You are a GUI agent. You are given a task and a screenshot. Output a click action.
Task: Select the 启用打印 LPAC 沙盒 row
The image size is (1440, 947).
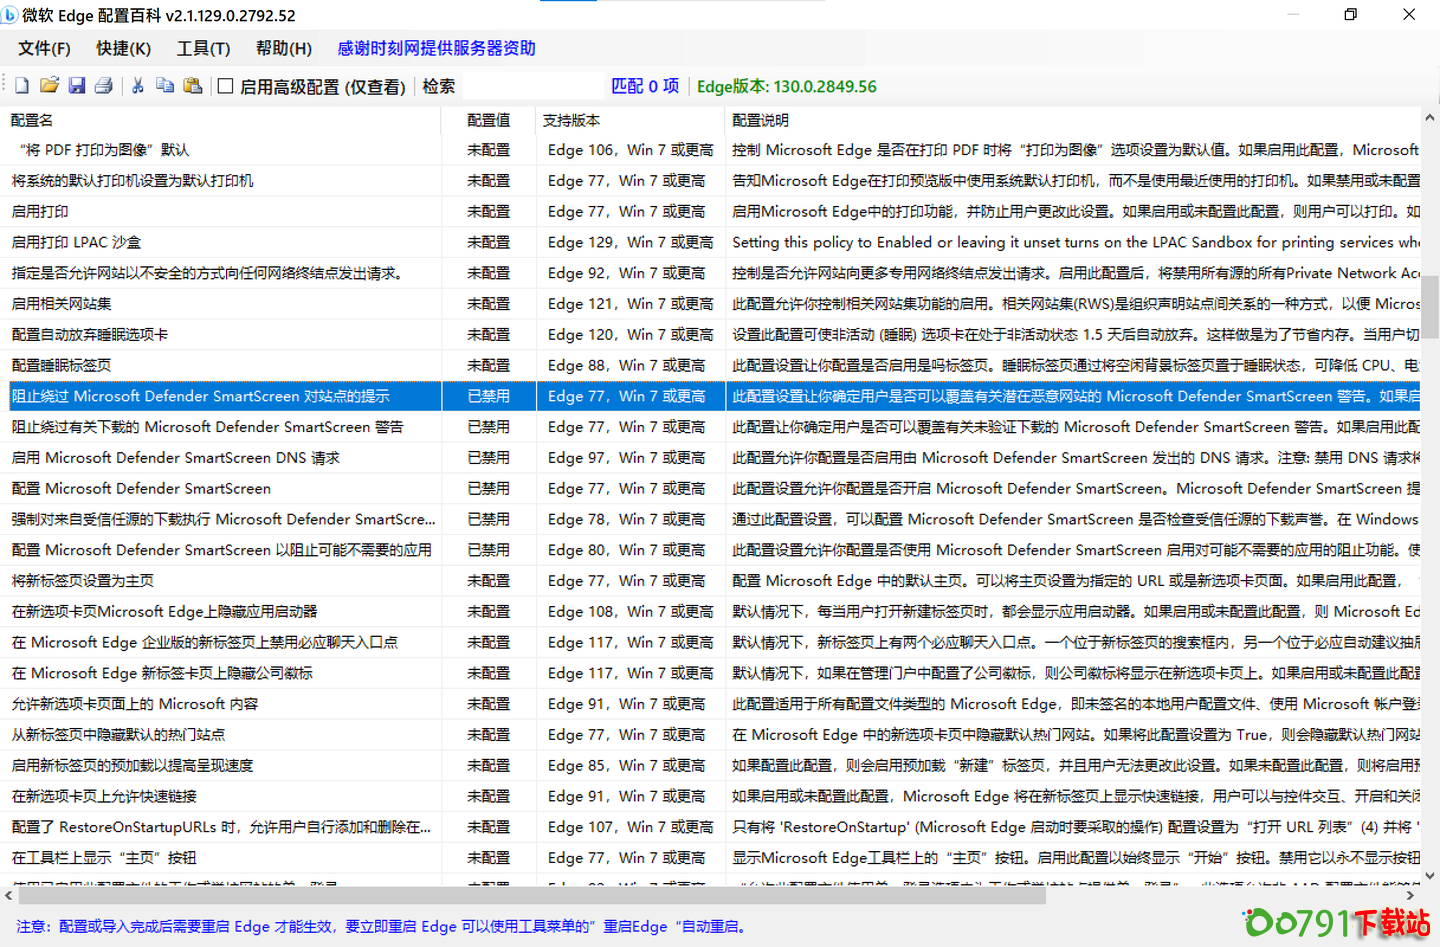(710, 242)
